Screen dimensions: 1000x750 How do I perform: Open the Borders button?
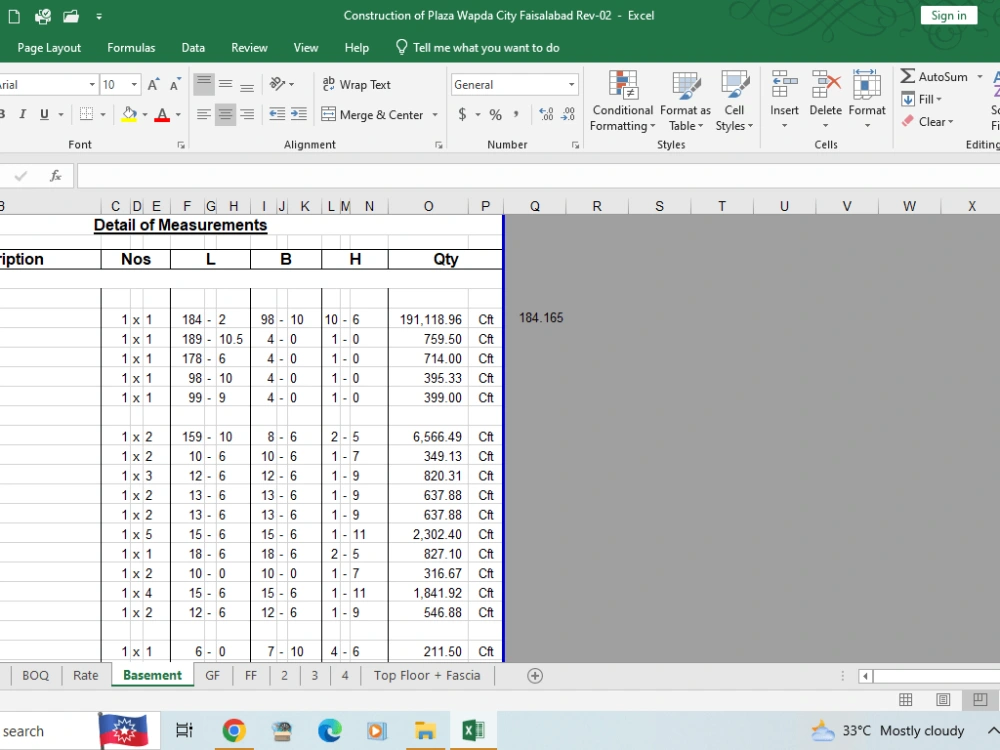[x=86, y=114]
